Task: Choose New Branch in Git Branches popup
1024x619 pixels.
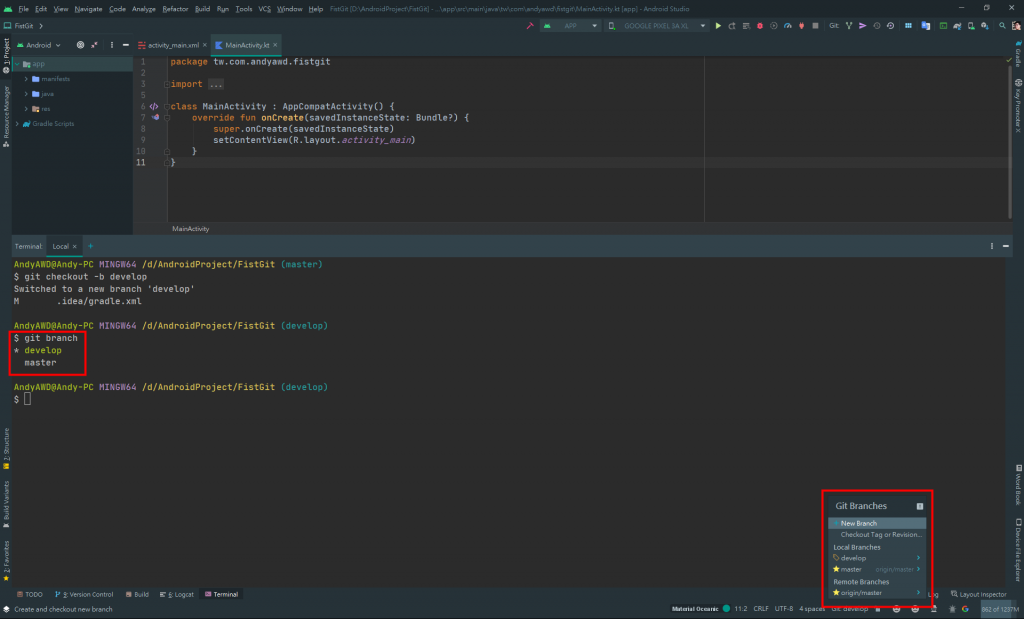Action: click(x=877, y=524)
